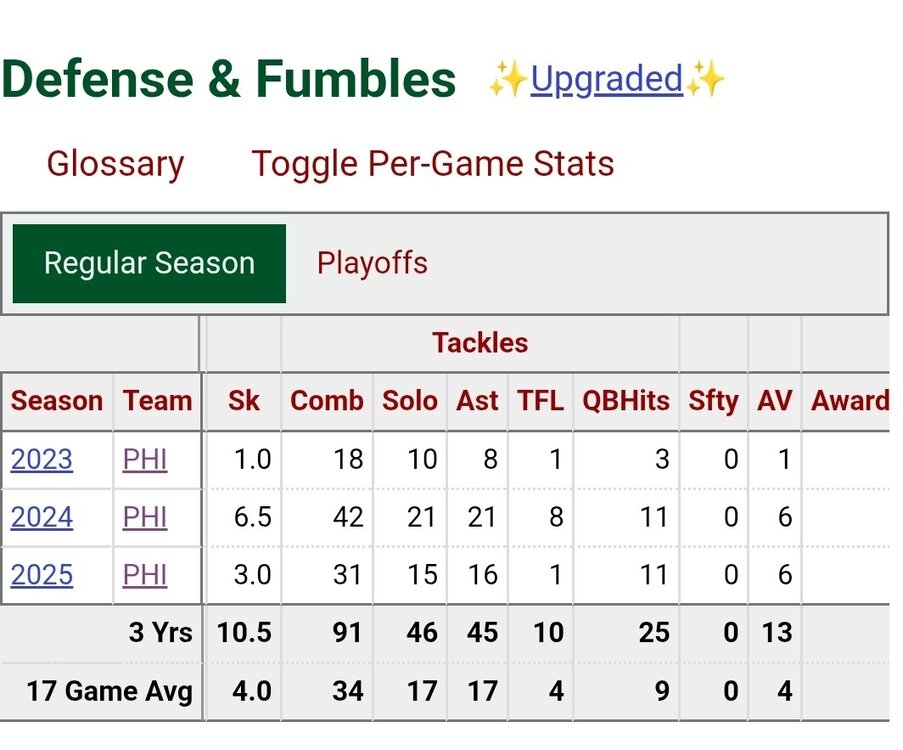Viewport: 903px width, 750px height.
Task: Click the PHI team link for 2024
Action: (145, 517)
